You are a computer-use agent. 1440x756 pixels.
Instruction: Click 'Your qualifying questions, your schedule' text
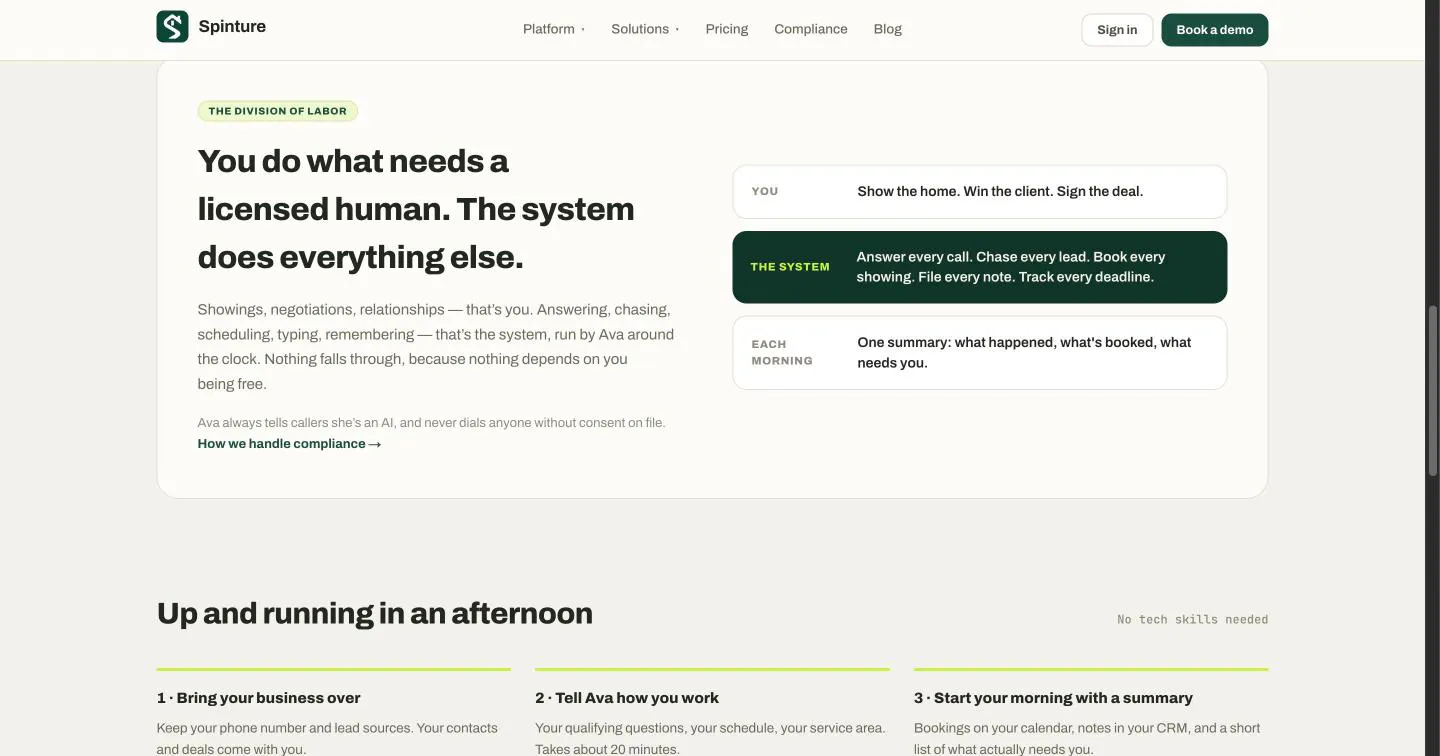coord(710,738)
